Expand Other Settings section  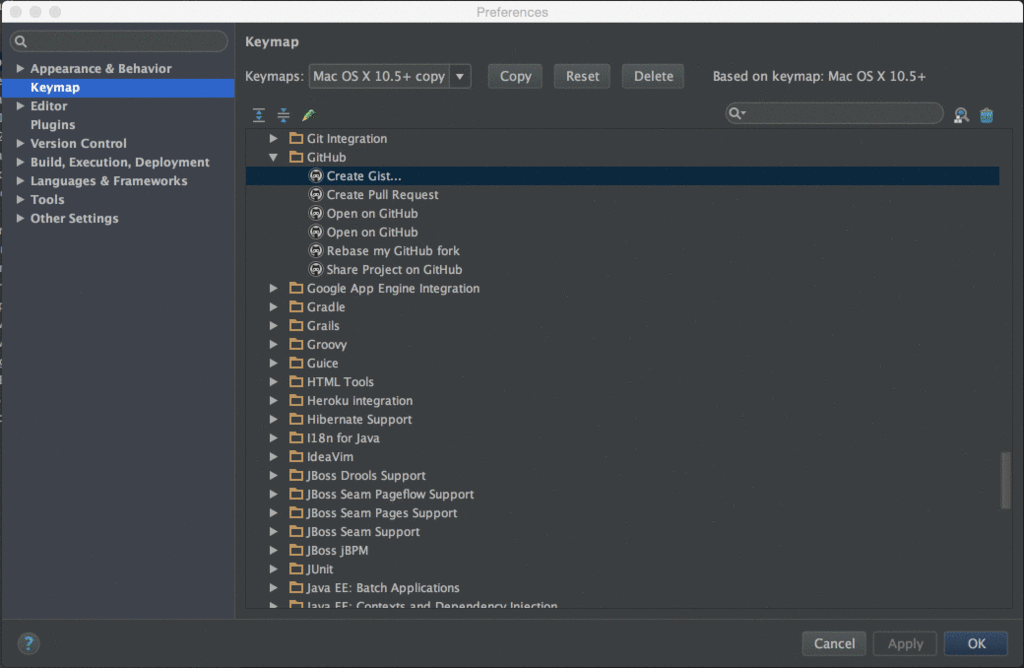20,218
